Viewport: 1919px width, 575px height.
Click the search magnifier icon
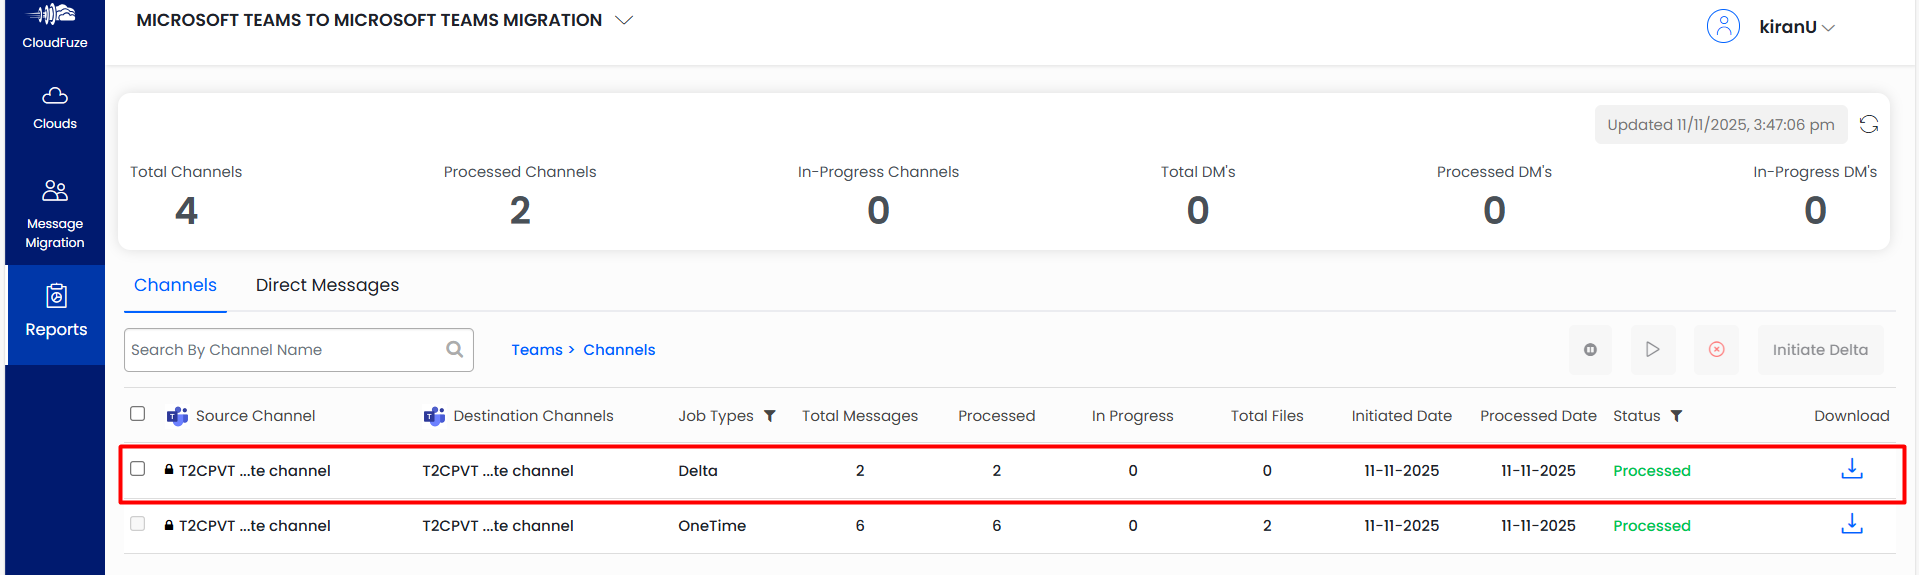click(455, 349)
